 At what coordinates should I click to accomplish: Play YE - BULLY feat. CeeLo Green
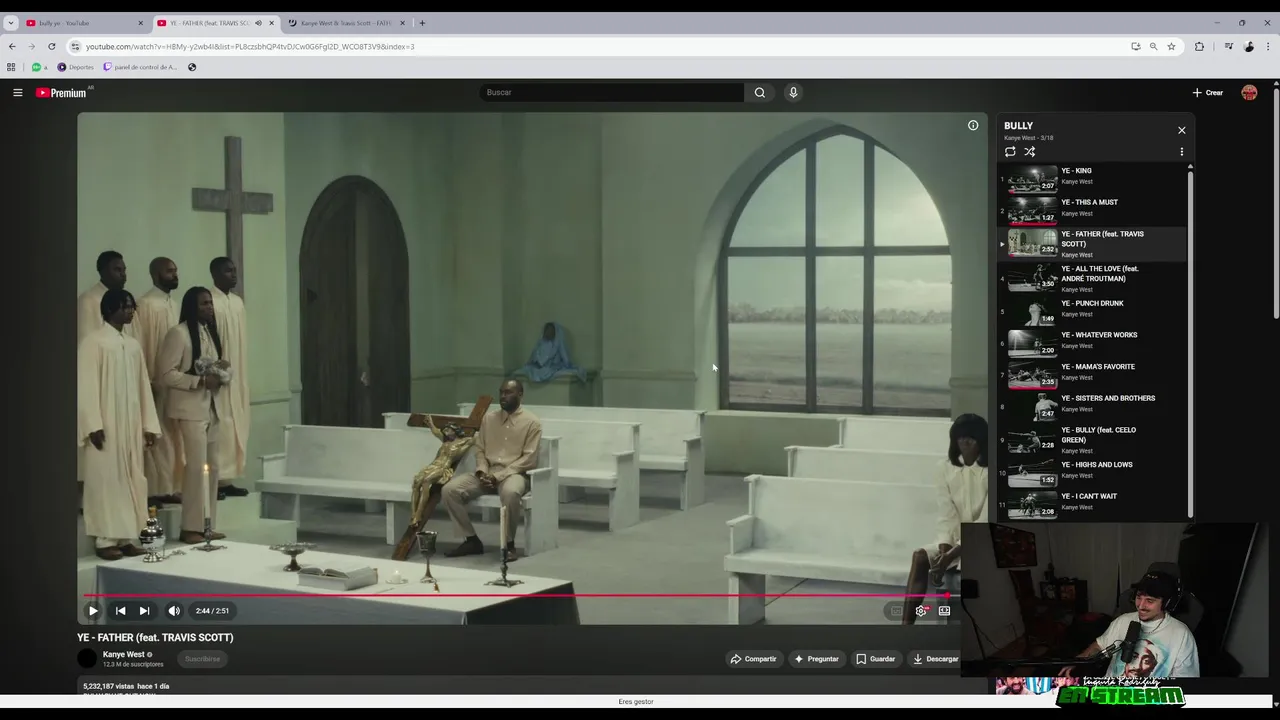(x=1092, y=440)
